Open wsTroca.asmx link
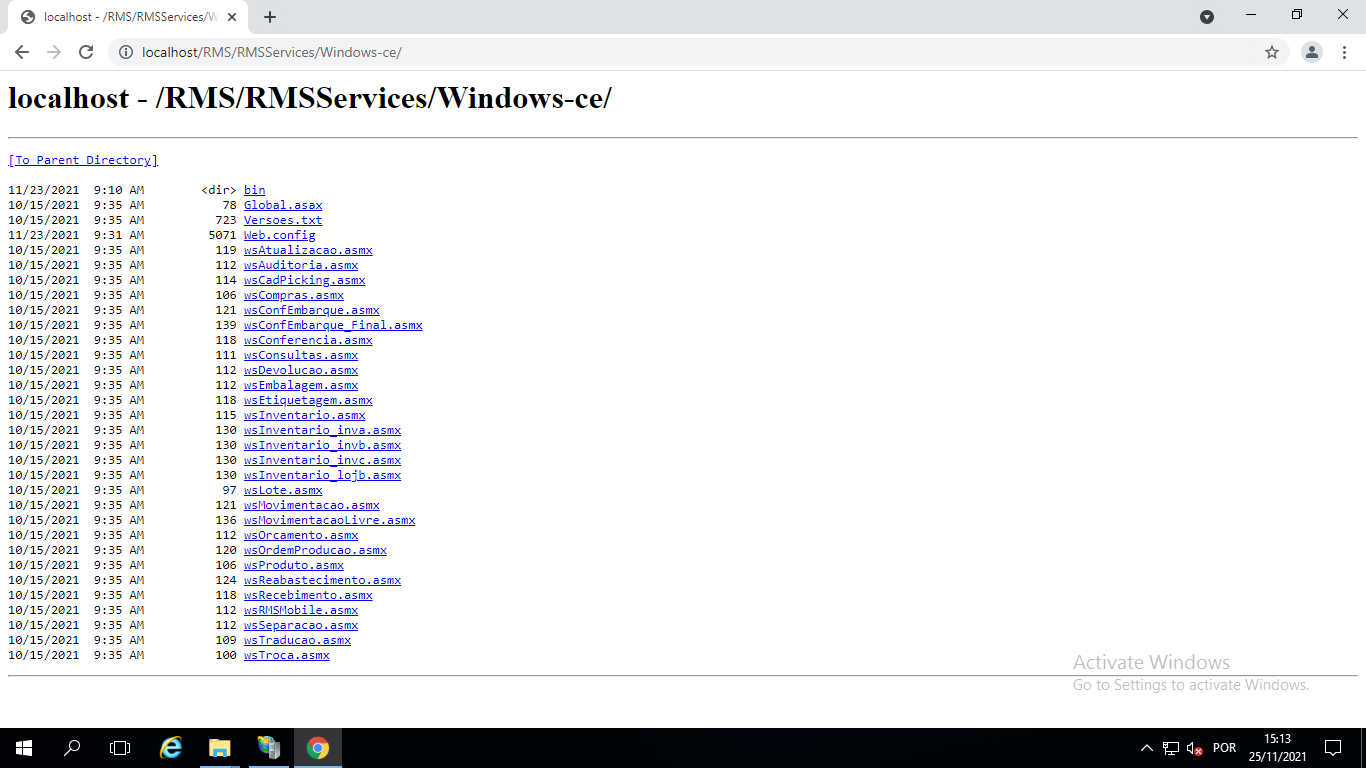This screenshot has height=768, width=1366. (286, 655)
